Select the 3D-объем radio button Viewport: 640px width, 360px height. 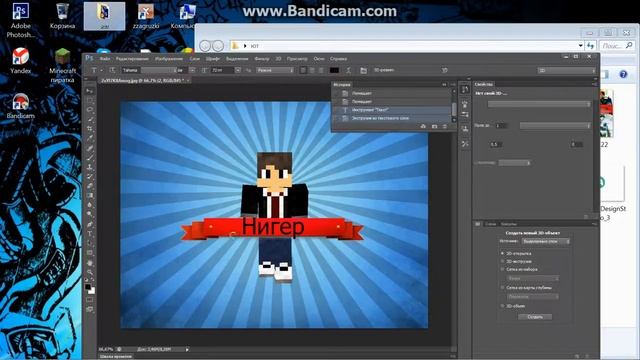pyautogui.click(x=502, y=306)
